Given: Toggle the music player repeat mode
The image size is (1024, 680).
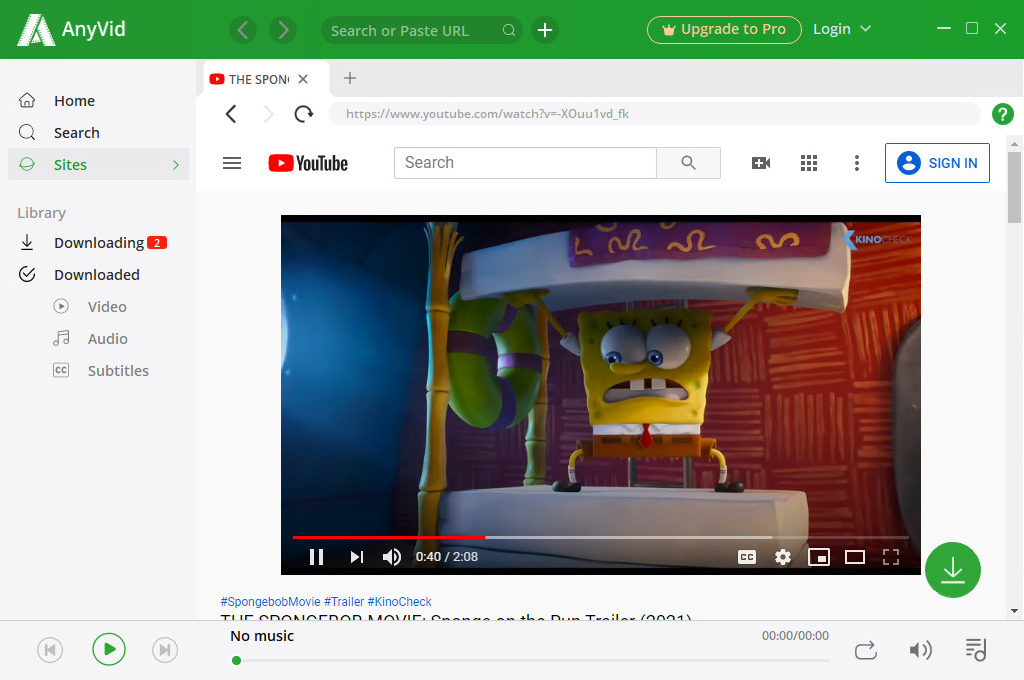Looking at the screenshot, I should 866,651.
